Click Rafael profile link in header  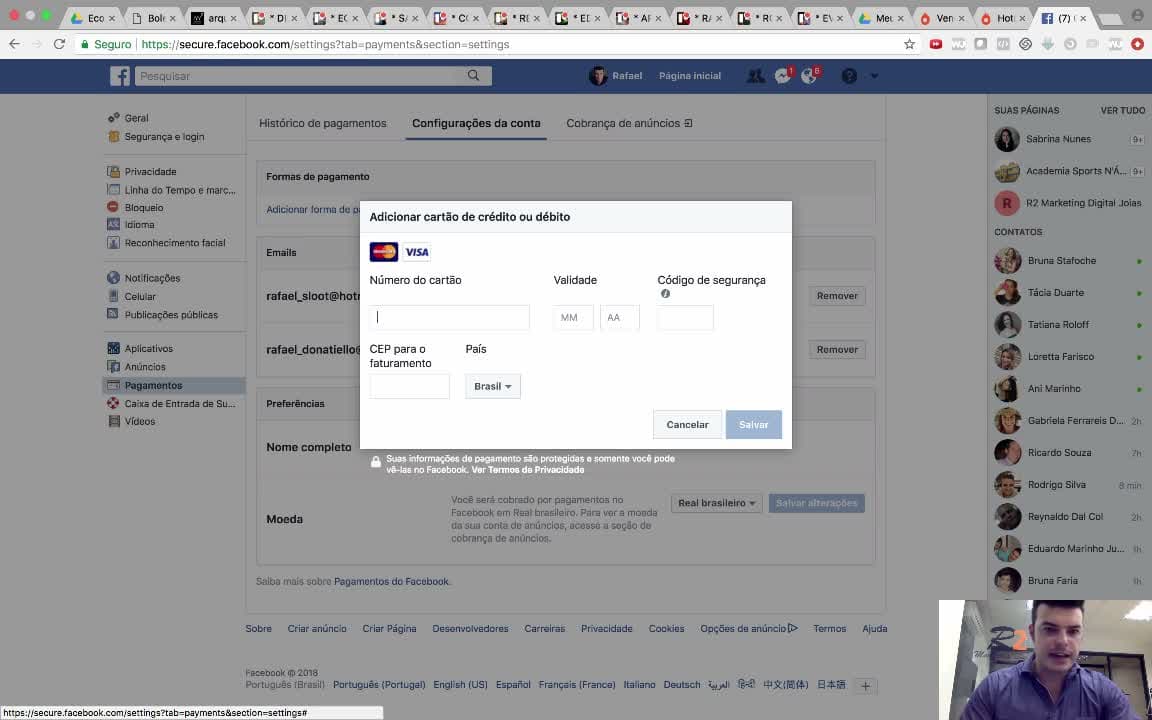tap(616, 76)
